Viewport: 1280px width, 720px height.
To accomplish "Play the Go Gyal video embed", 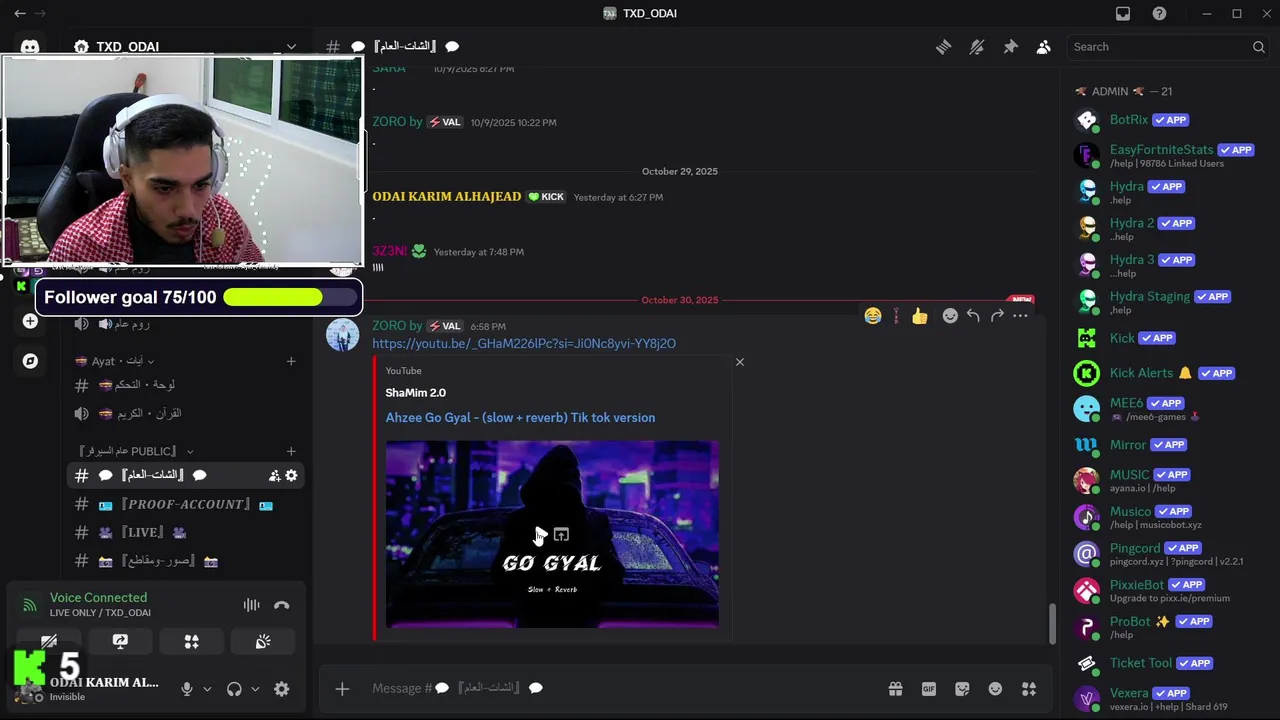I will pyautogui.click(x=540, y=535).
